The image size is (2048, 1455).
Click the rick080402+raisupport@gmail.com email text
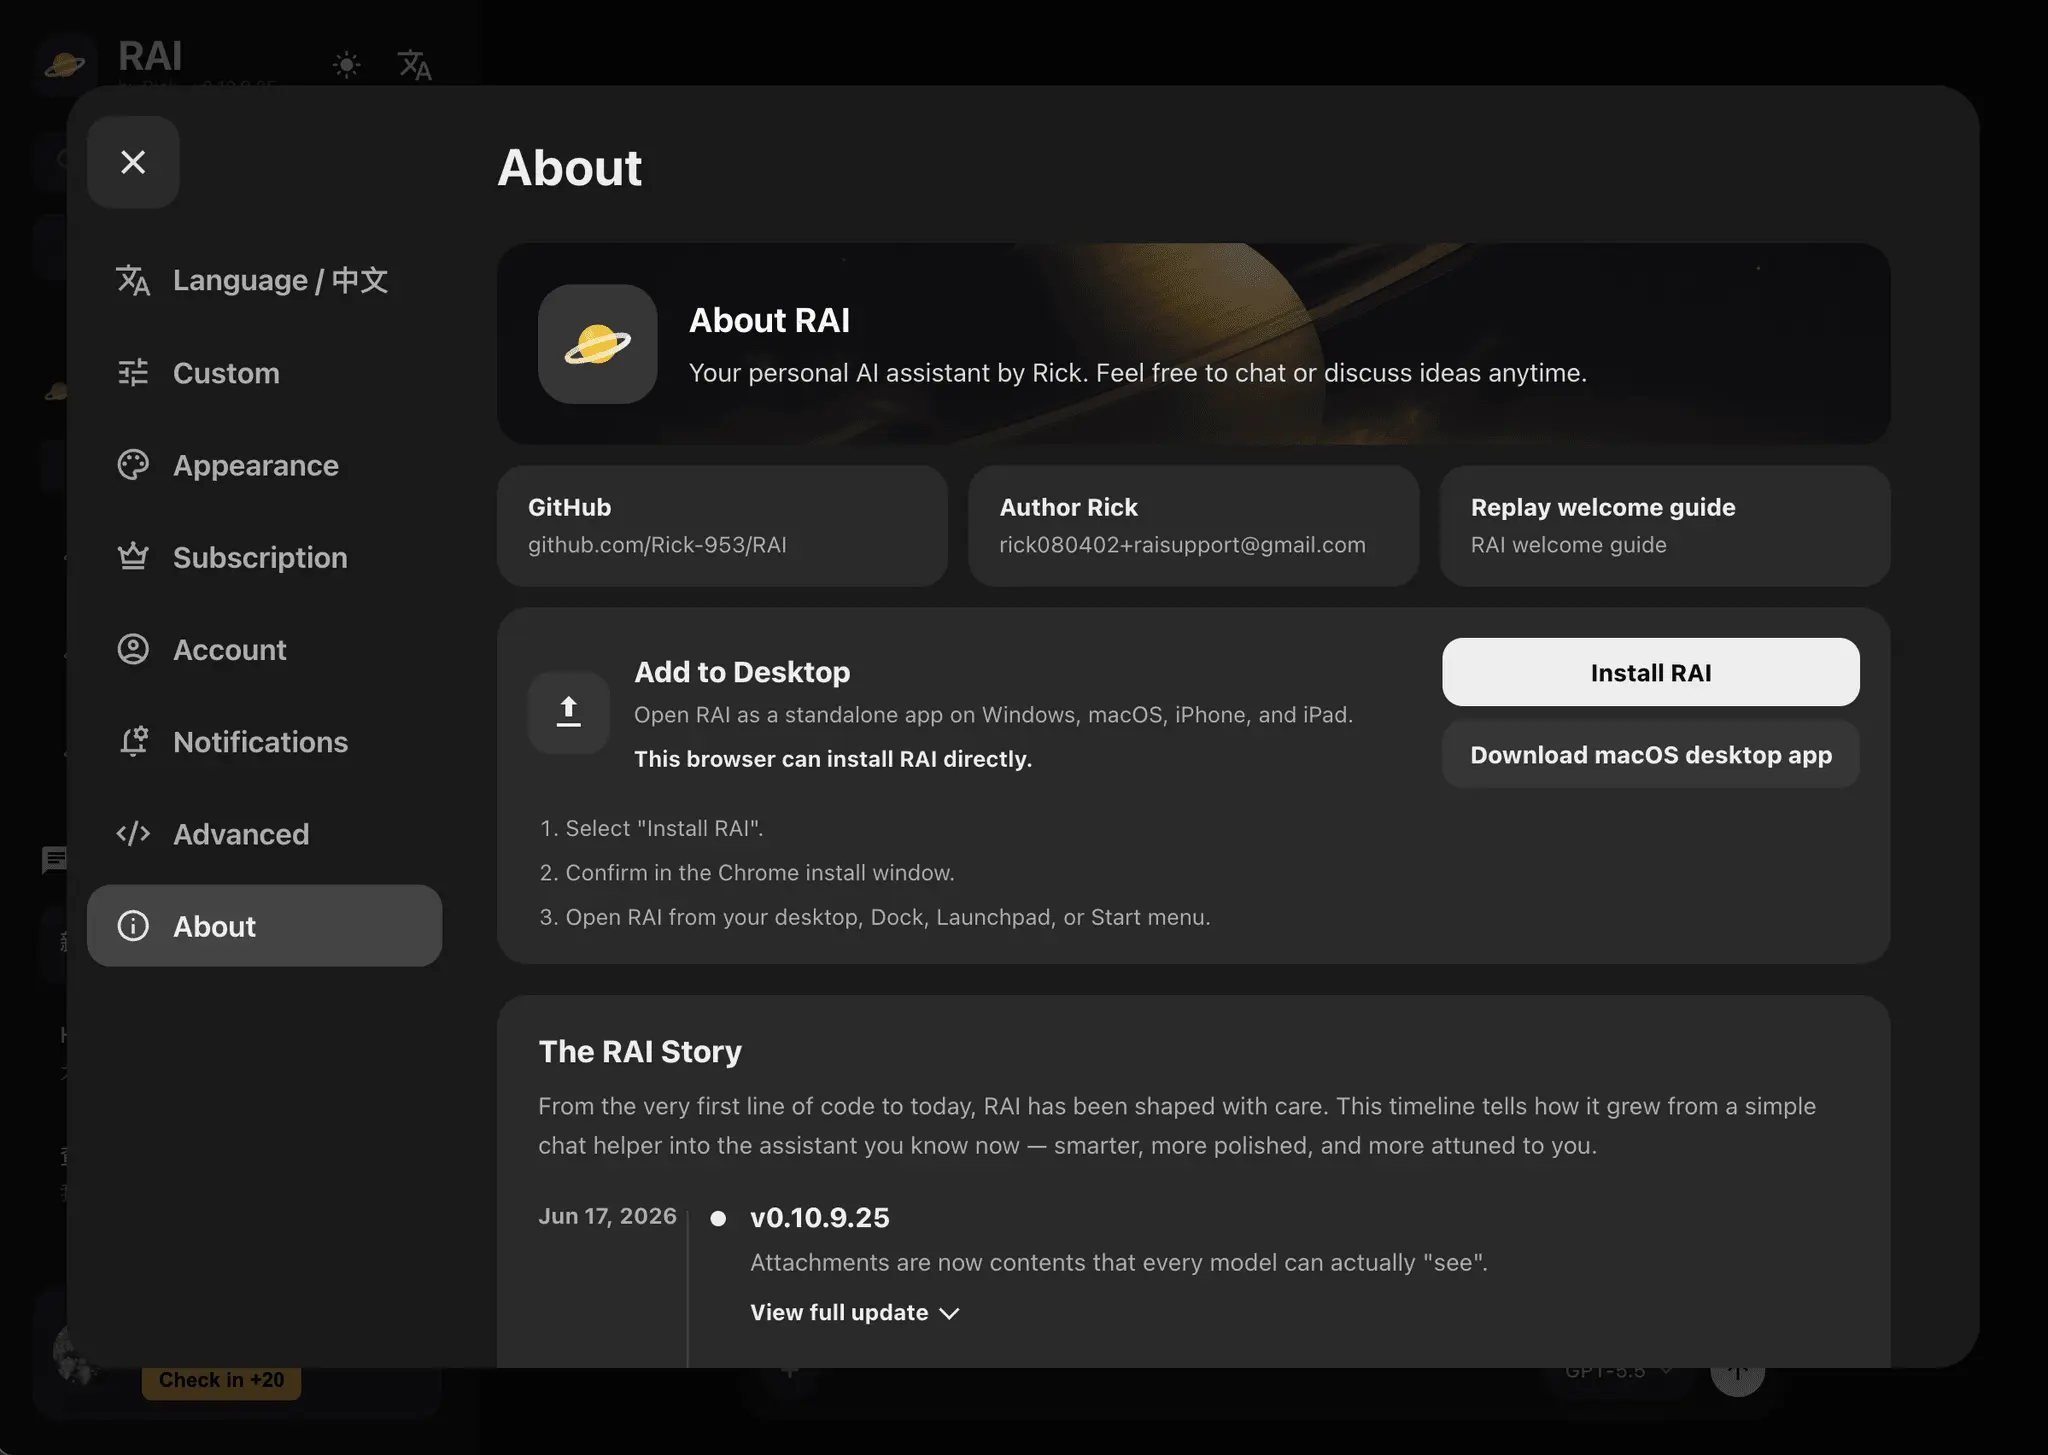(x=1182, y=545)
